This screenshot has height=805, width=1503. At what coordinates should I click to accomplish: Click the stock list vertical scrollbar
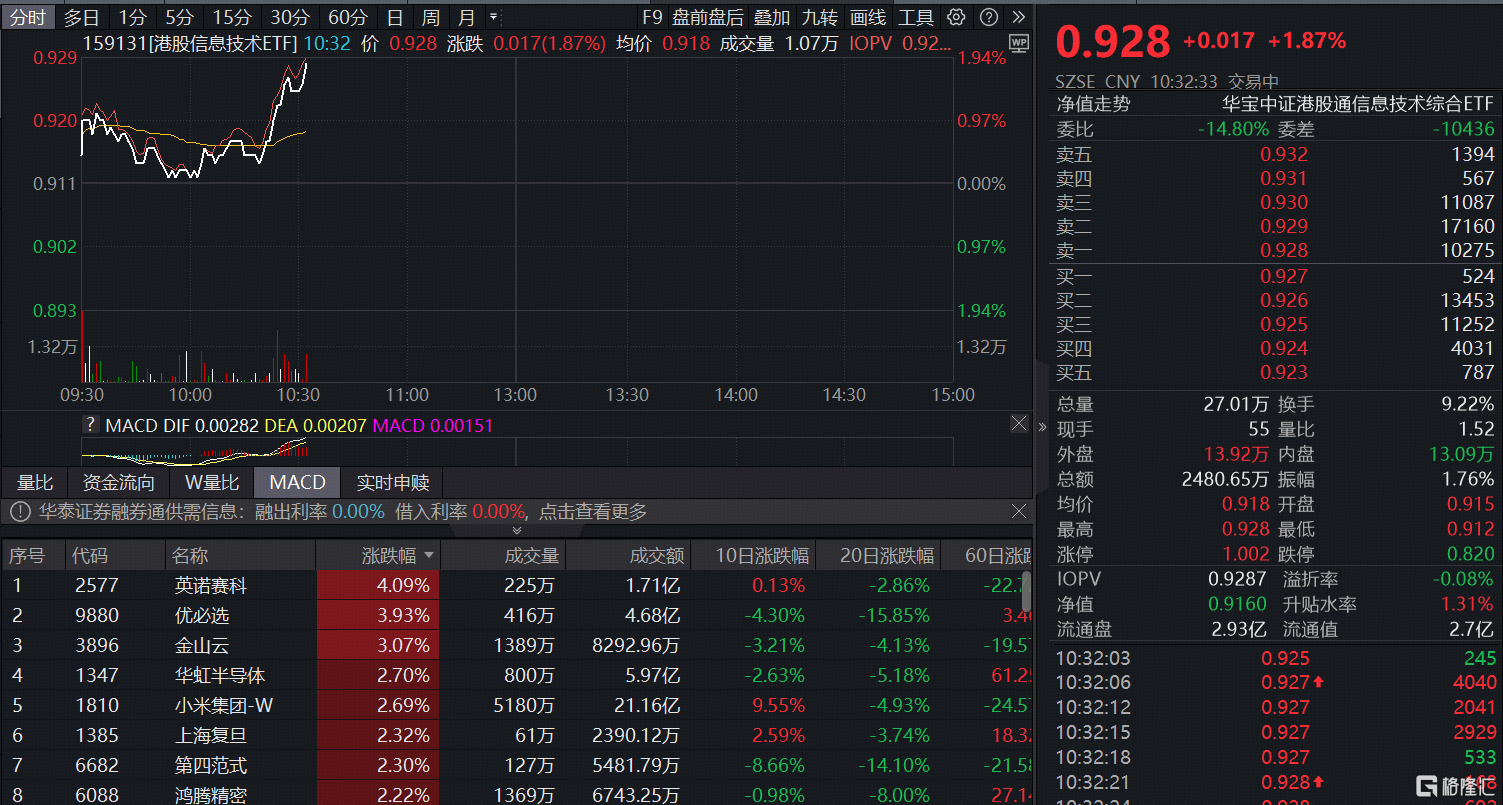click(x=1026, y=592)
